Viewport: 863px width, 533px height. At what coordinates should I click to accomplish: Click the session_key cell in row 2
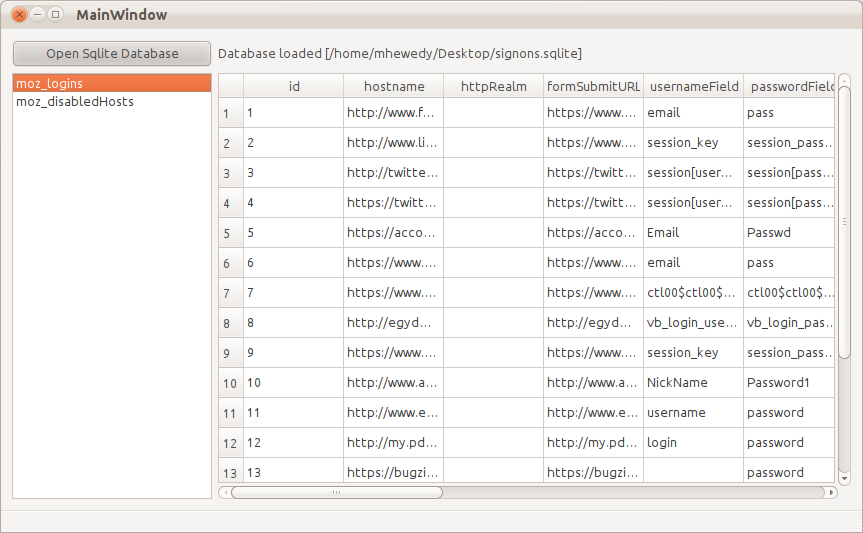[693, 143]
